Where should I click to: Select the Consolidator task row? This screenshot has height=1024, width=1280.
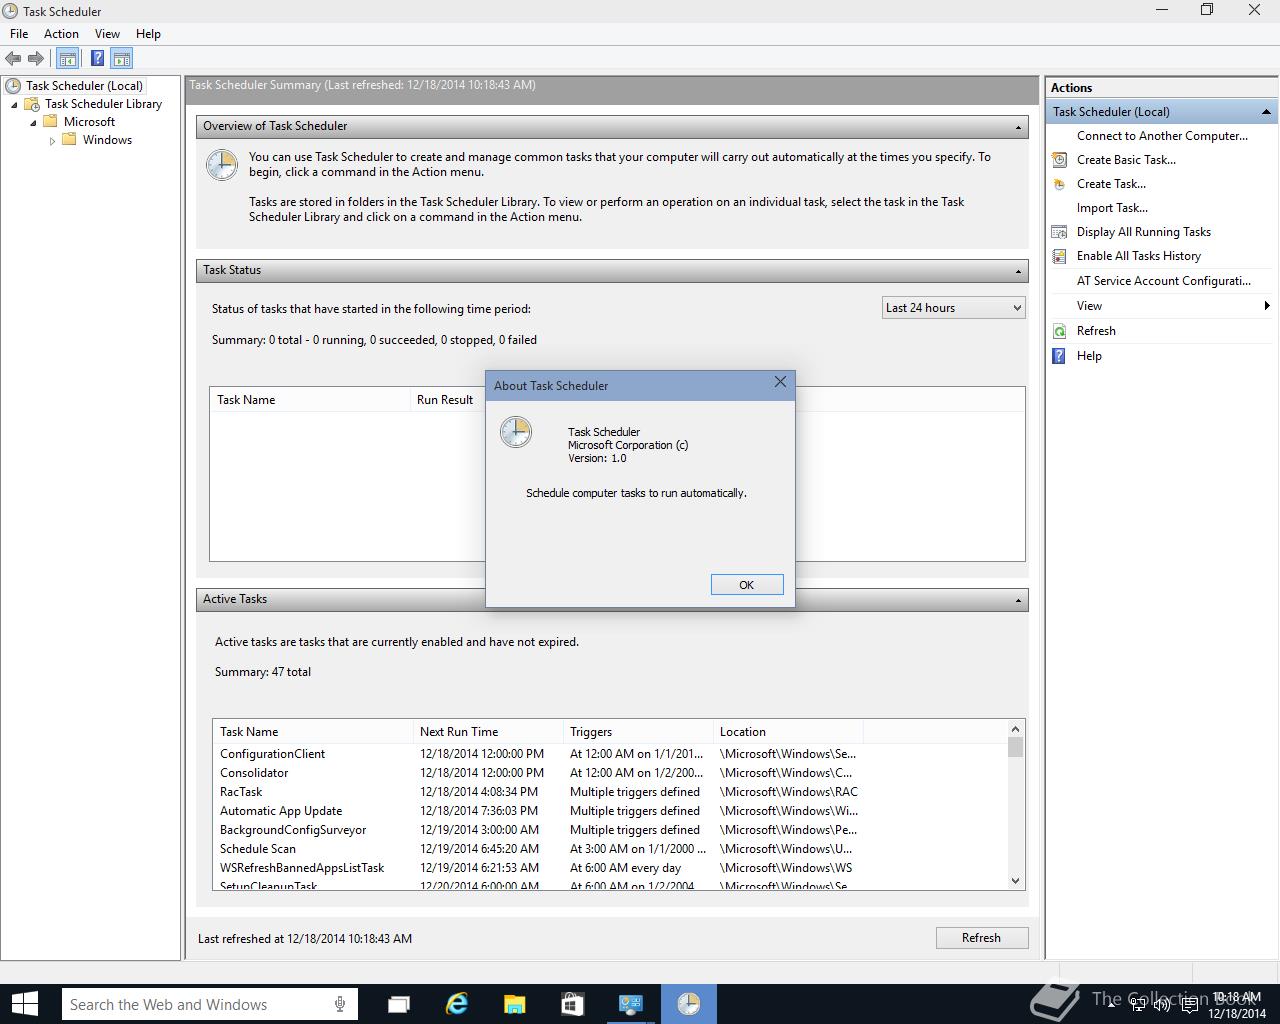tap(610, 773)
